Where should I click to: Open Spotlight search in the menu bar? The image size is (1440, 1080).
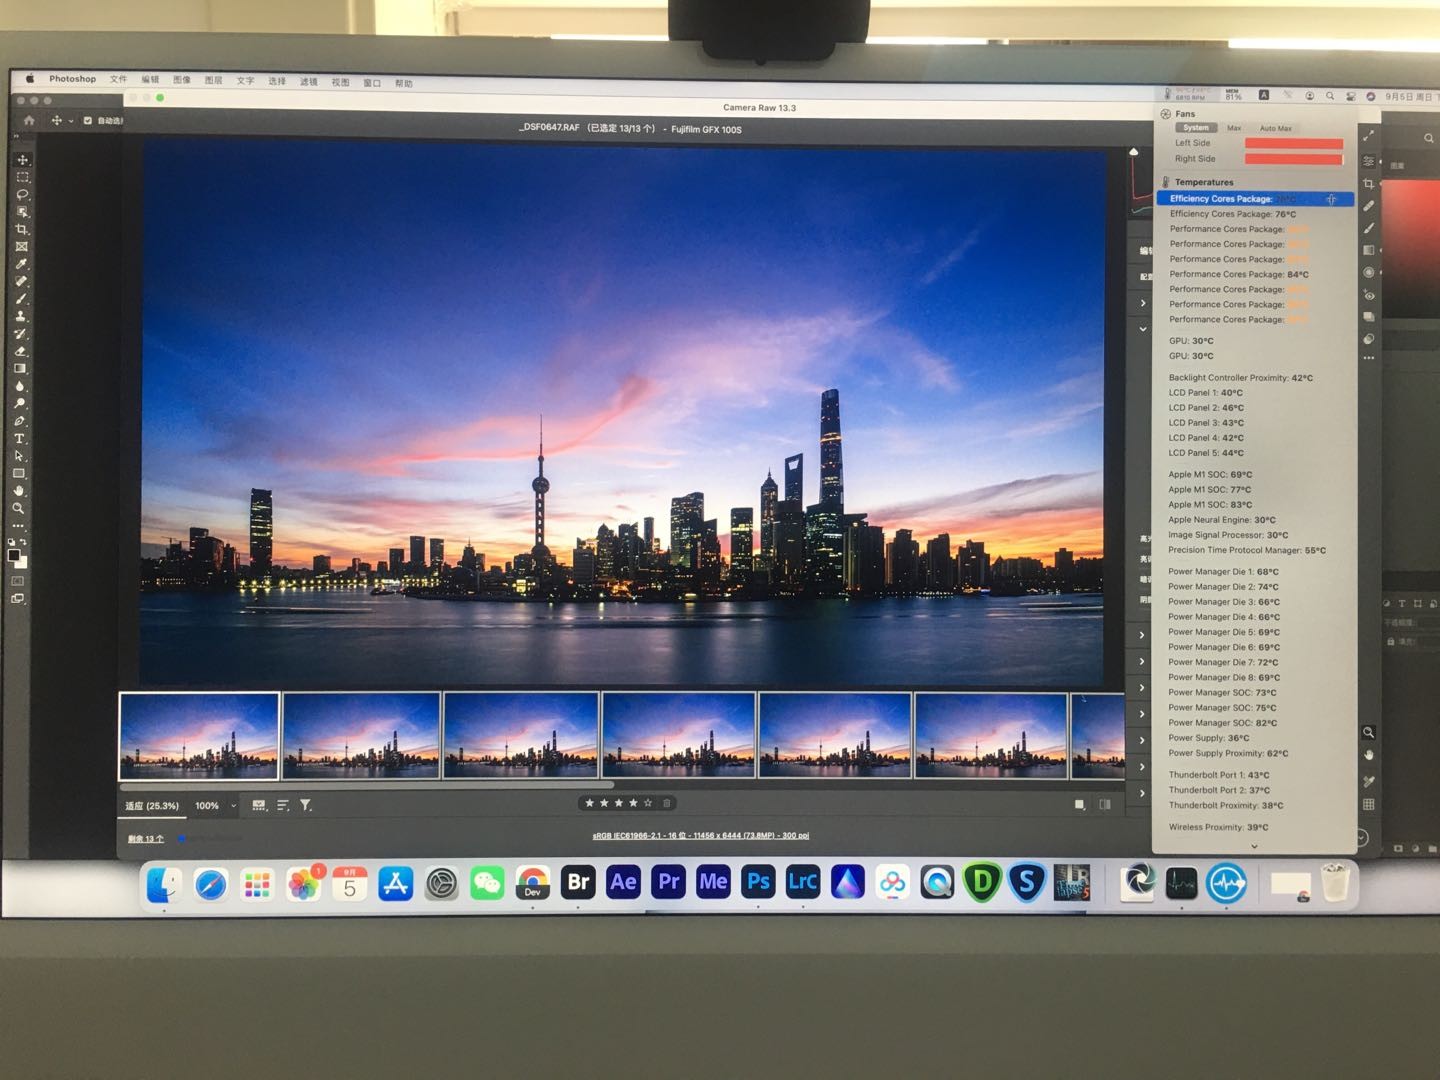[x=1330, y=96]
